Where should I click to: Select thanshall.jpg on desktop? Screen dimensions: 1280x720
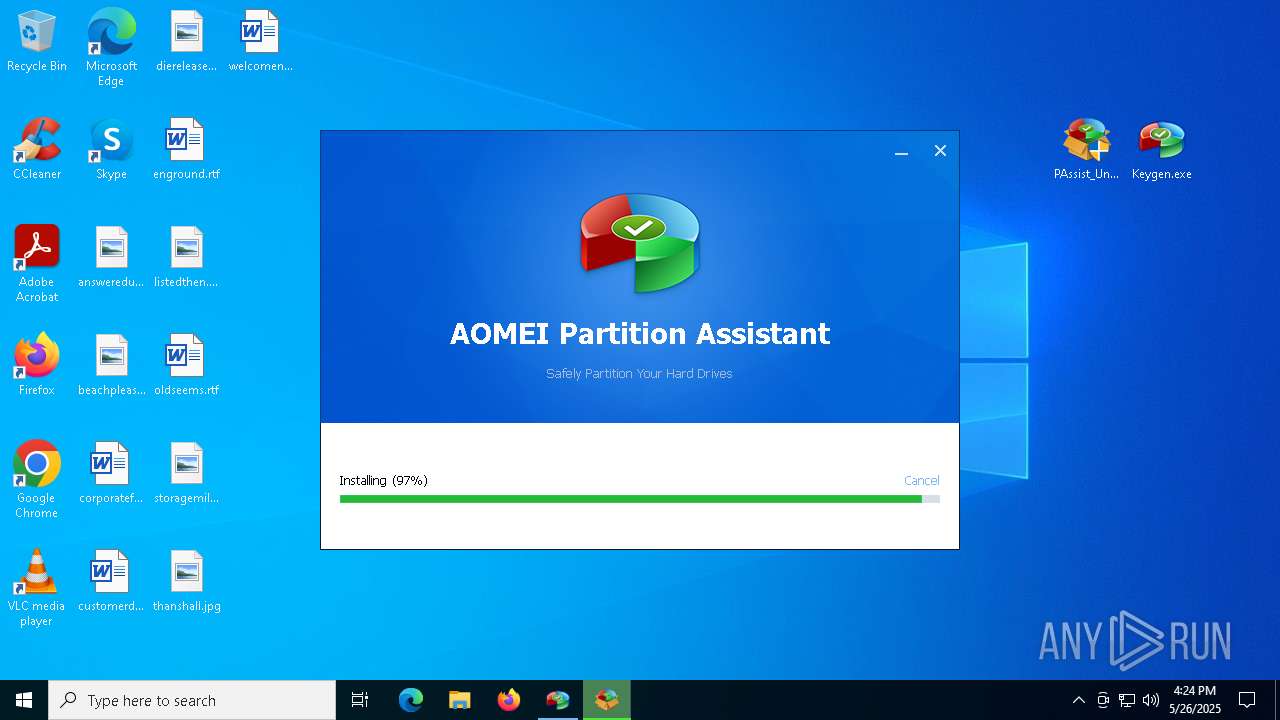pyautogui.click(x=186, y=582)
